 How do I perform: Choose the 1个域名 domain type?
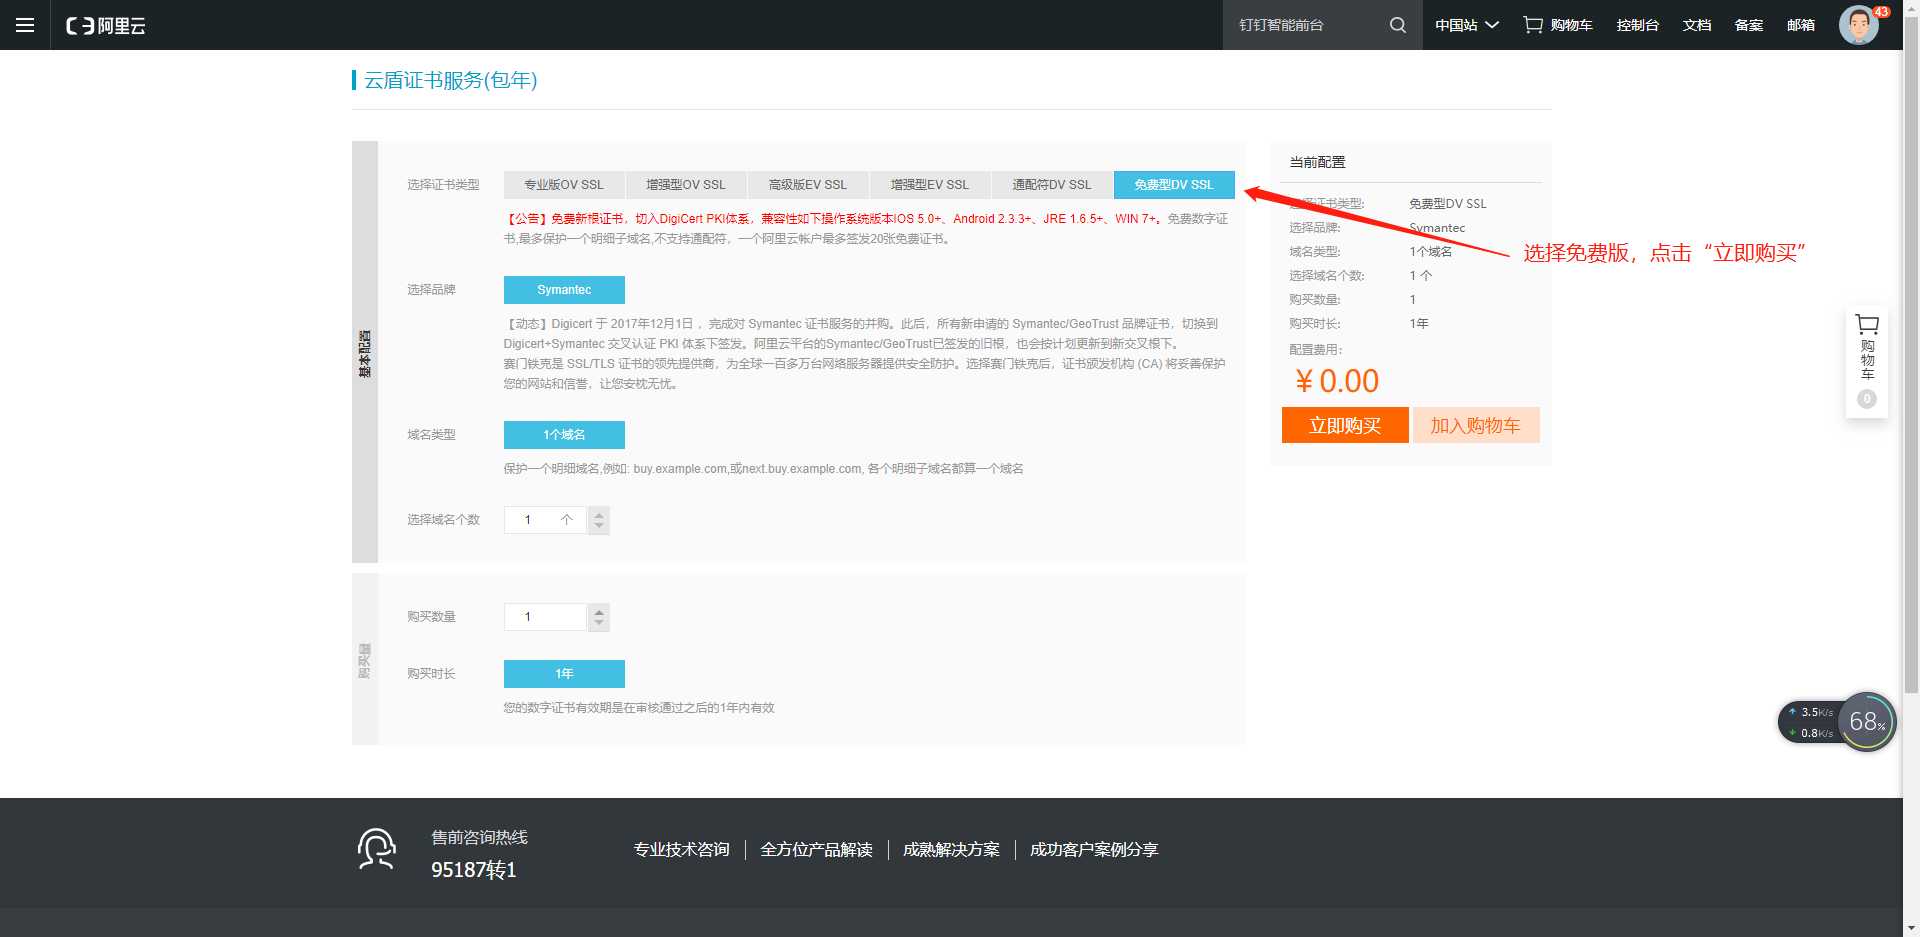point(564,435)
